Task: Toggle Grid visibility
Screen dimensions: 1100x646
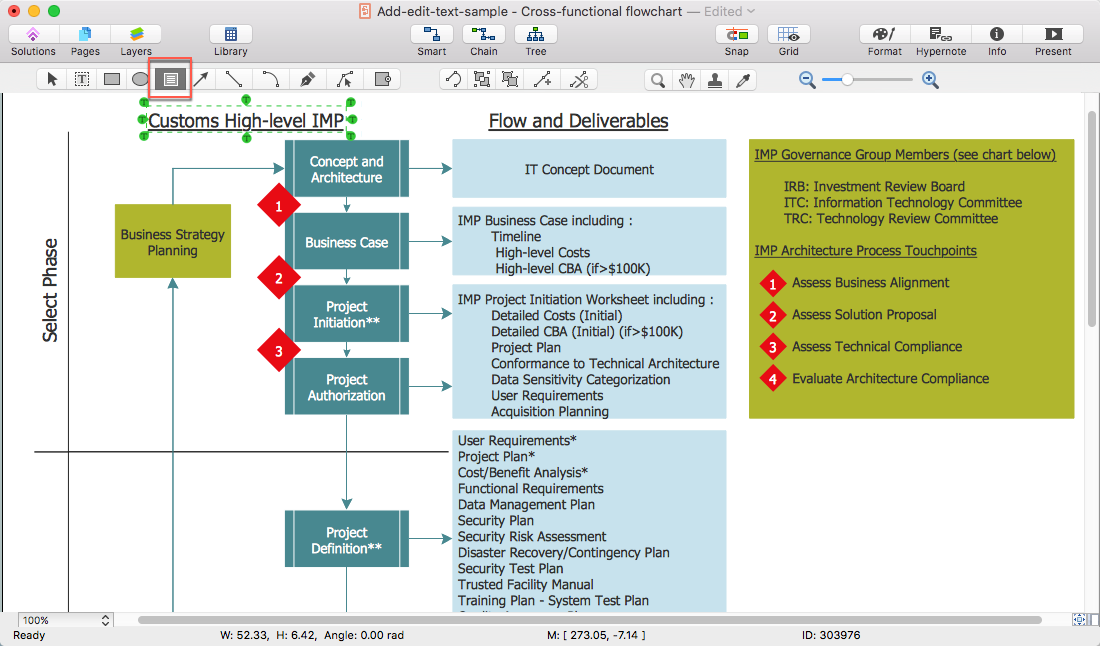Action: (789, 41)
